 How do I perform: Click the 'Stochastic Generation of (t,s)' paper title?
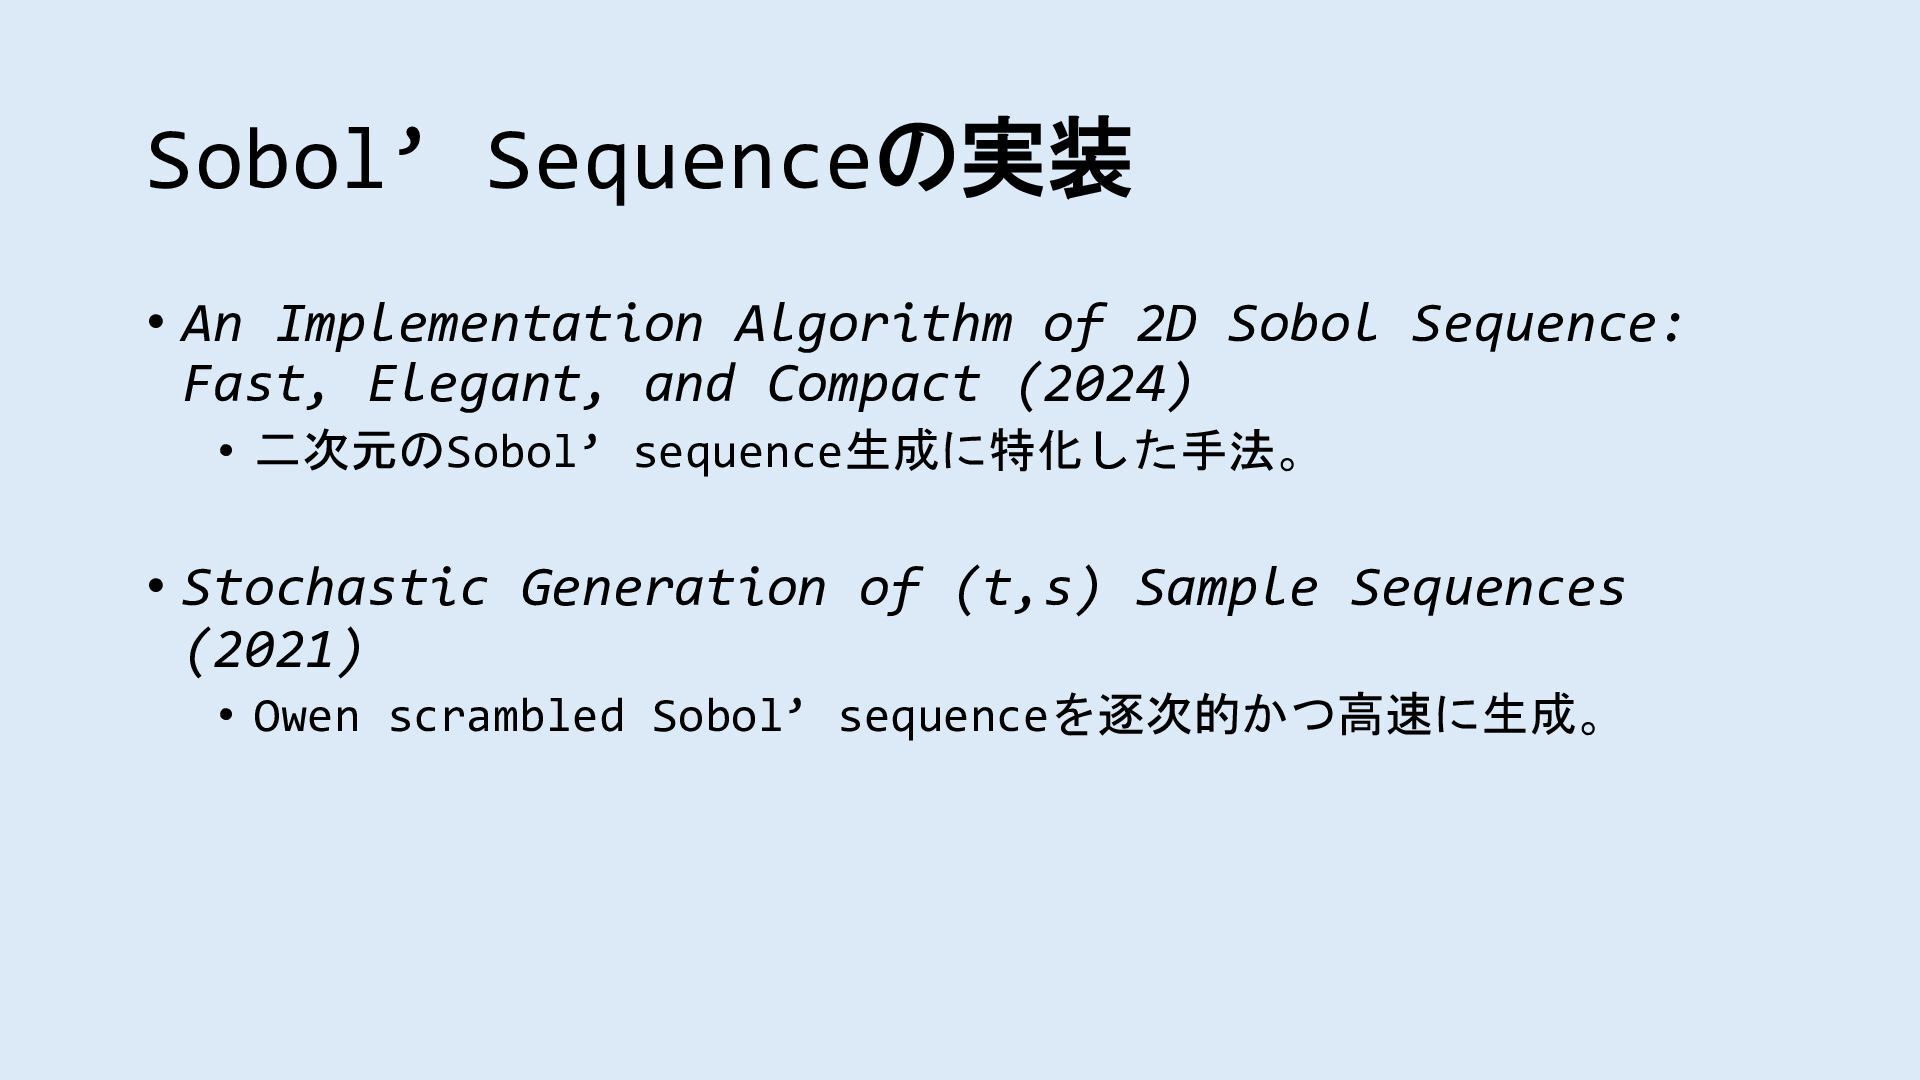[x=640, y=587]
